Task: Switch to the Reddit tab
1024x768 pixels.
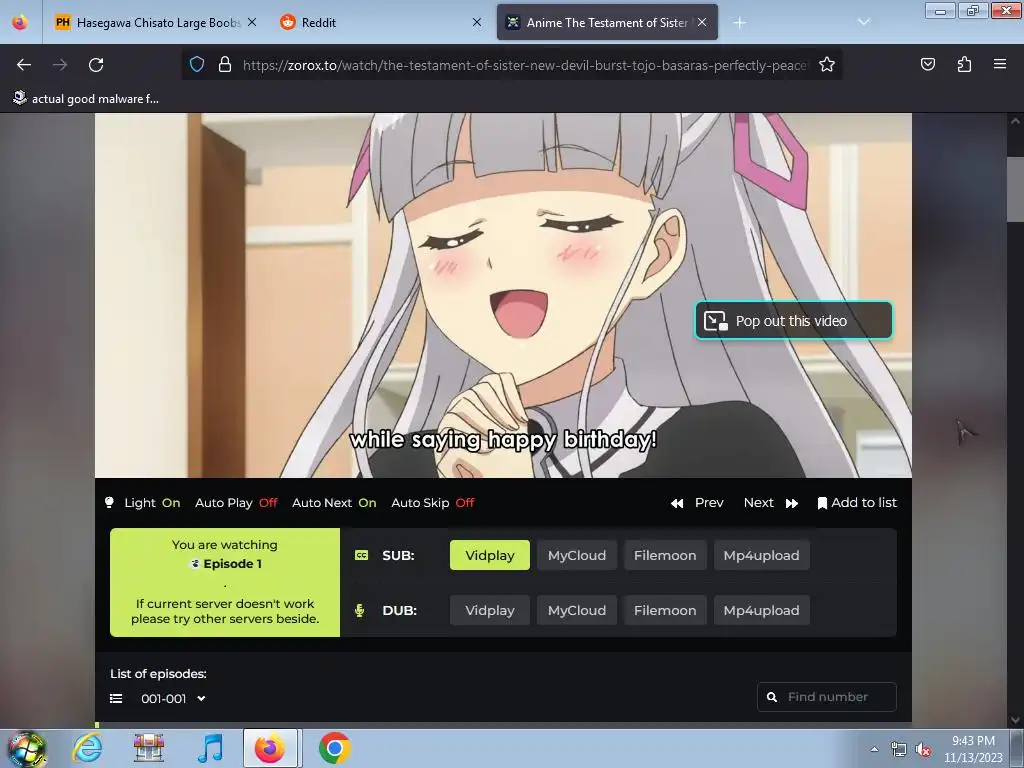Action: coord(380,22)
